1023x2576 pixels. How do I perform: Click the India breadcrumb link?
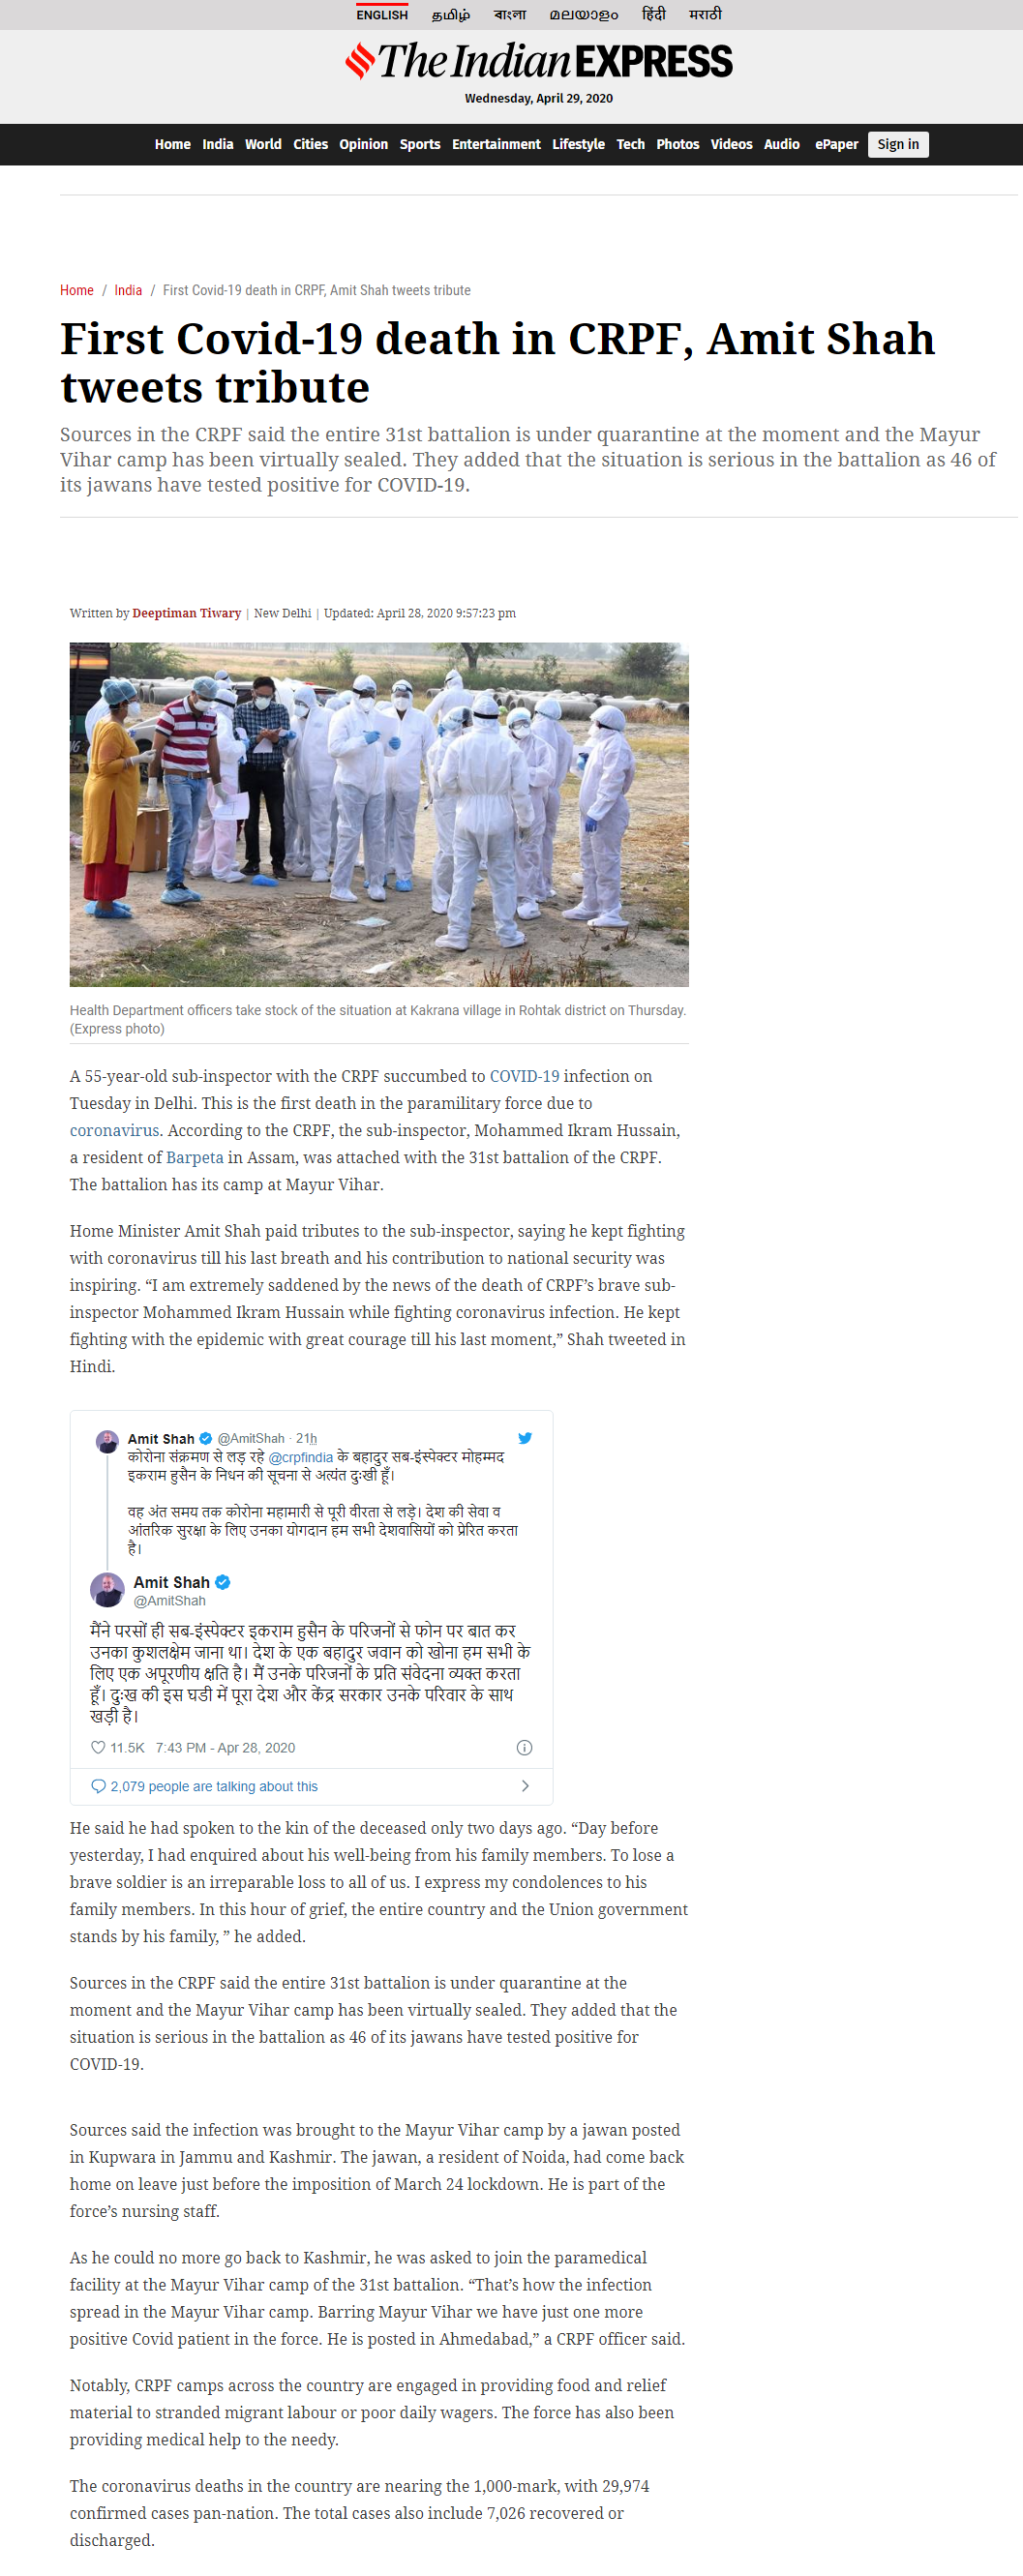(x=128, y=290)
